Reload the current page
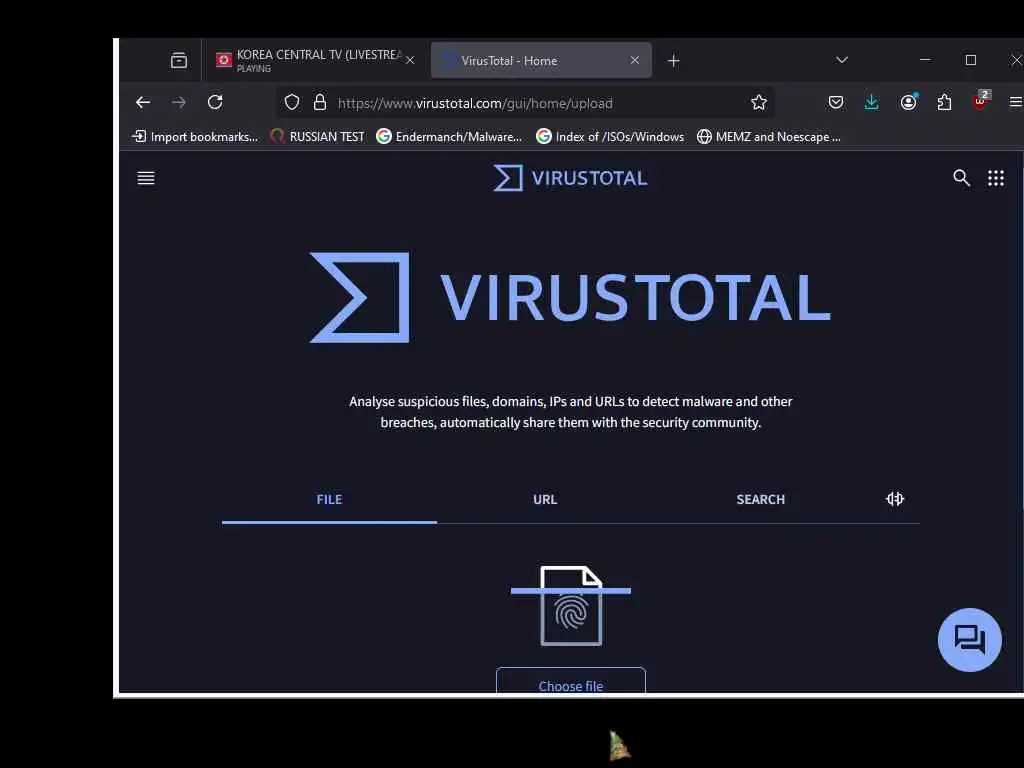This screenshot has width=1024, height=768. coord(215,103)
